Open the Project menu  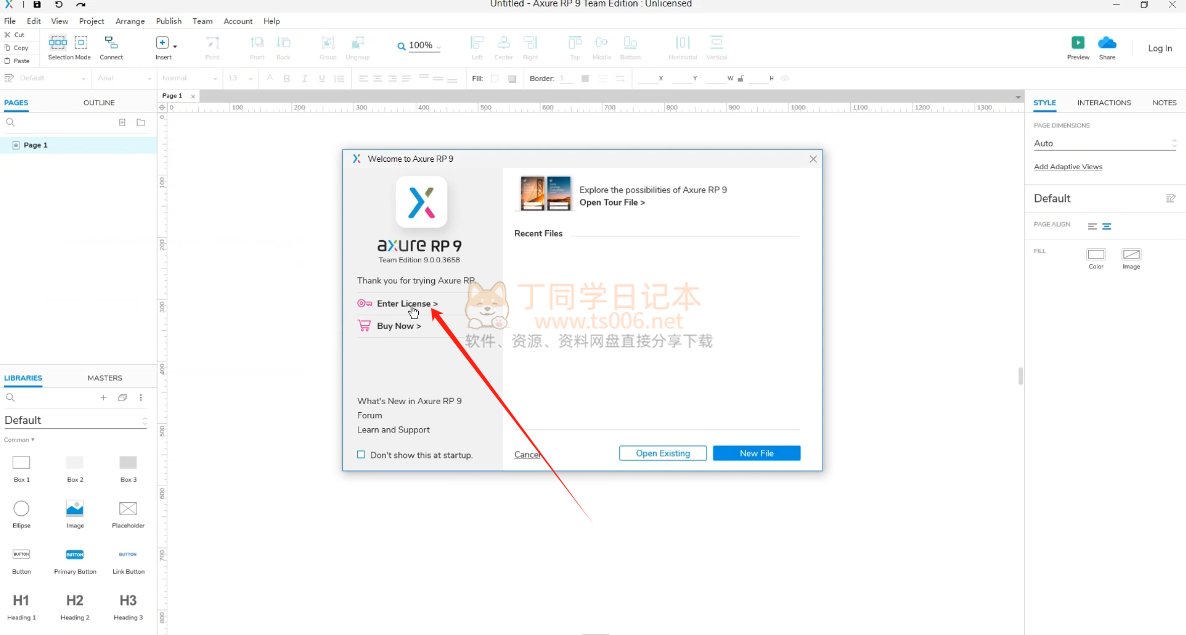(x=92, y=21)
